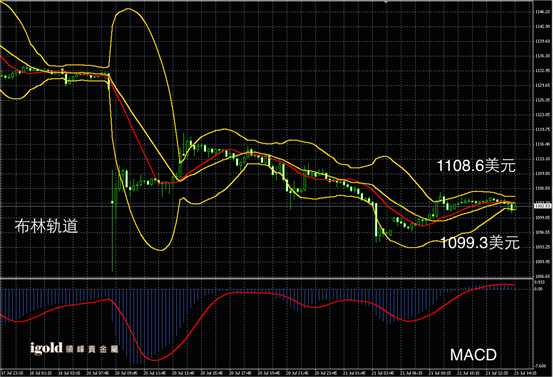553x377 pixels.
Task: Click the 20 Jul 07:45 time axis label
Action: click(x=97, y=373)
